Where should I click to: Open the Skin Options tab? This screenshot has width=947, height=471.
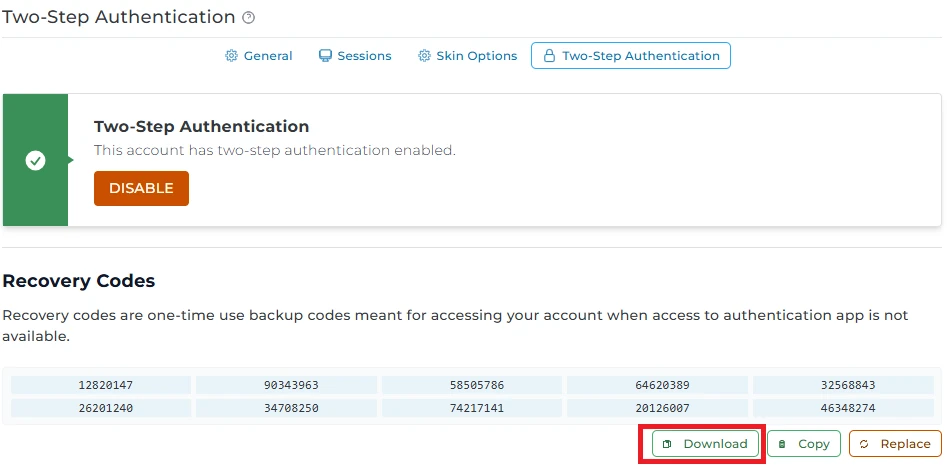tap(467, 56)
